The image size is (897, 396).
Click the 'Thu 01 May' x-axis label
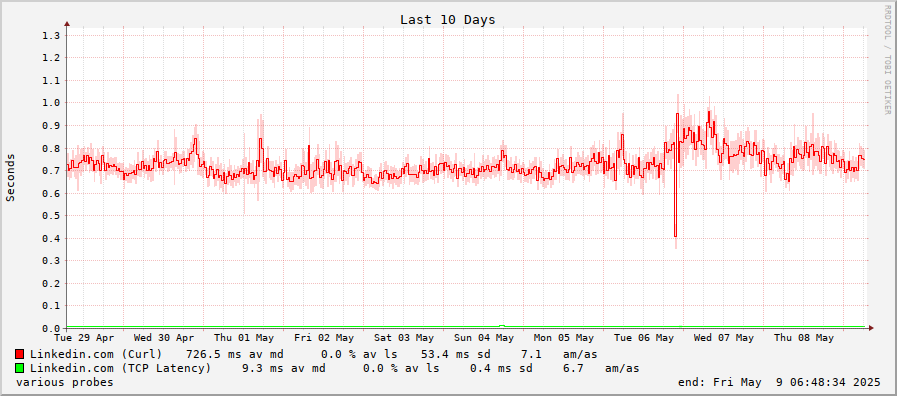coord(244,338)
